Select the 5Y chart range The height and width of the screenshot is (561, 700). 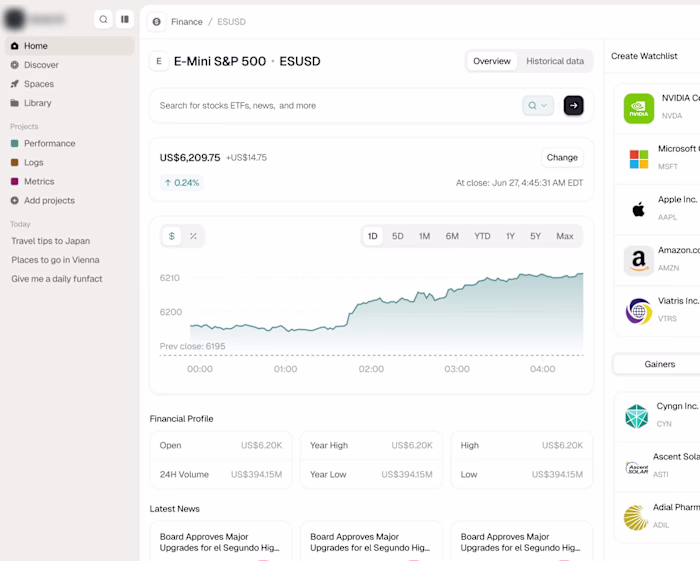coord(535,236)
